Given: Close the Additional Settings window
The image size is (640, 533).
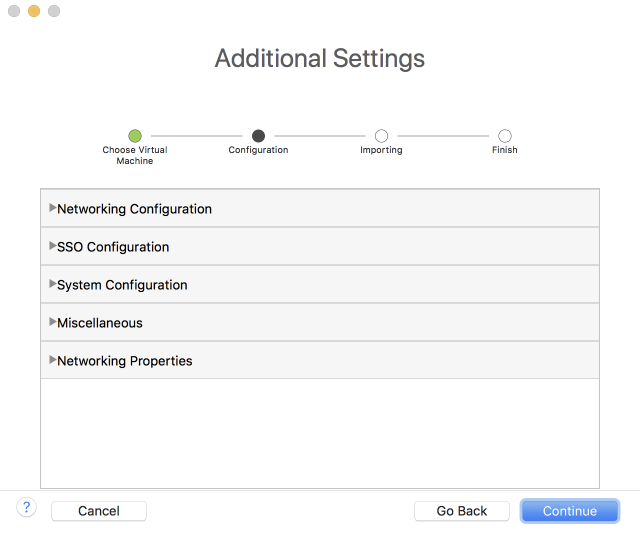Looking at the screenshot, I should [14, 11].
